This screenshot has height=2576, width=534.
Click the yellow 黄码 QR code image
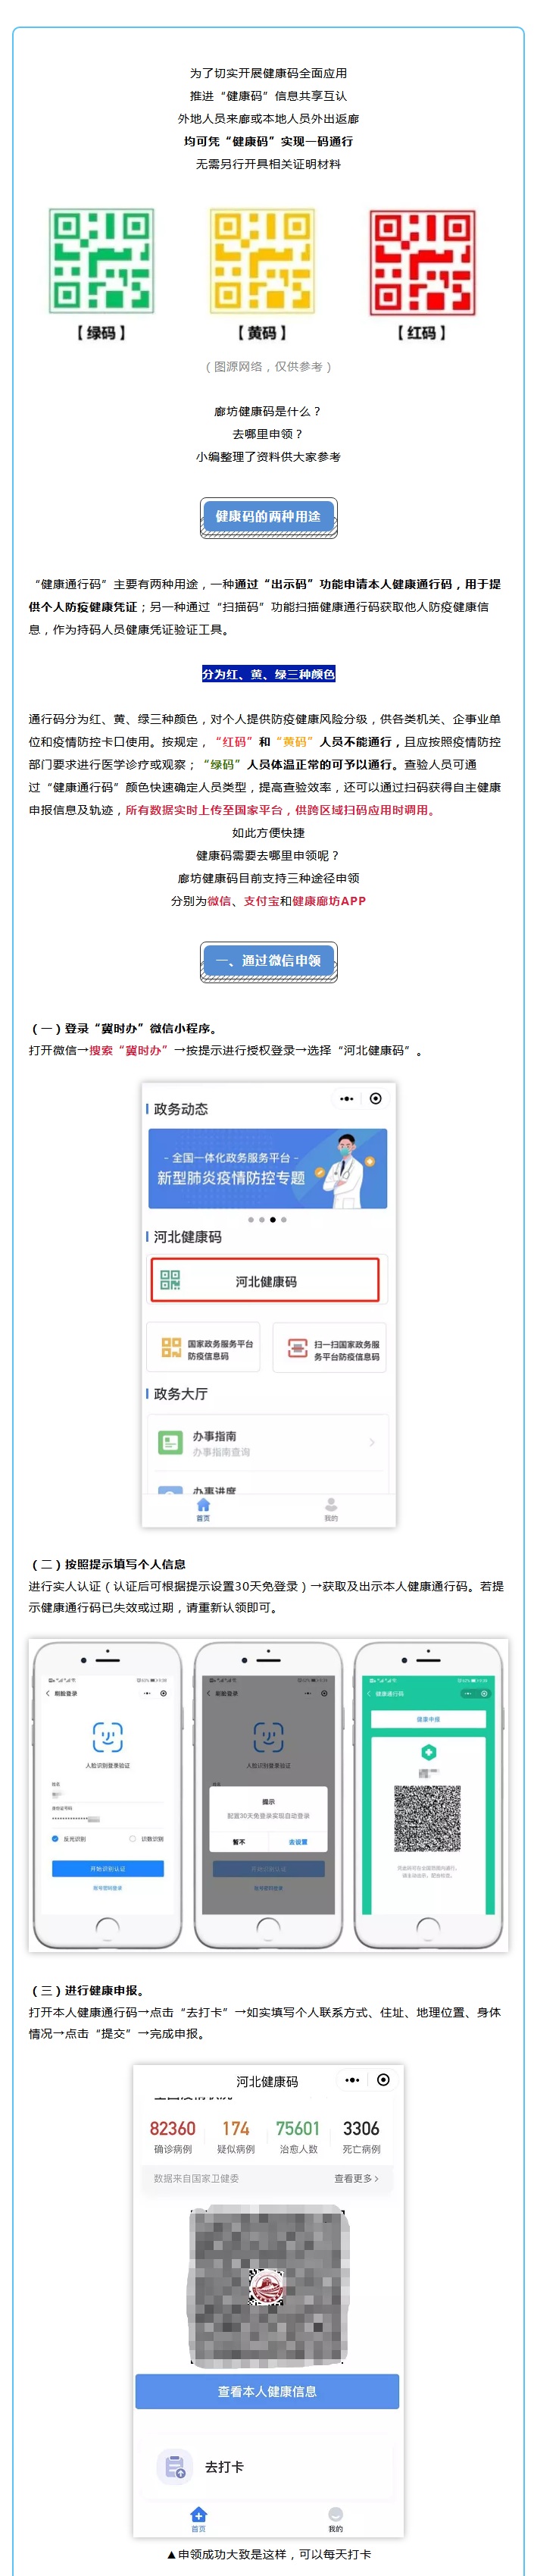tap(261, 261)
